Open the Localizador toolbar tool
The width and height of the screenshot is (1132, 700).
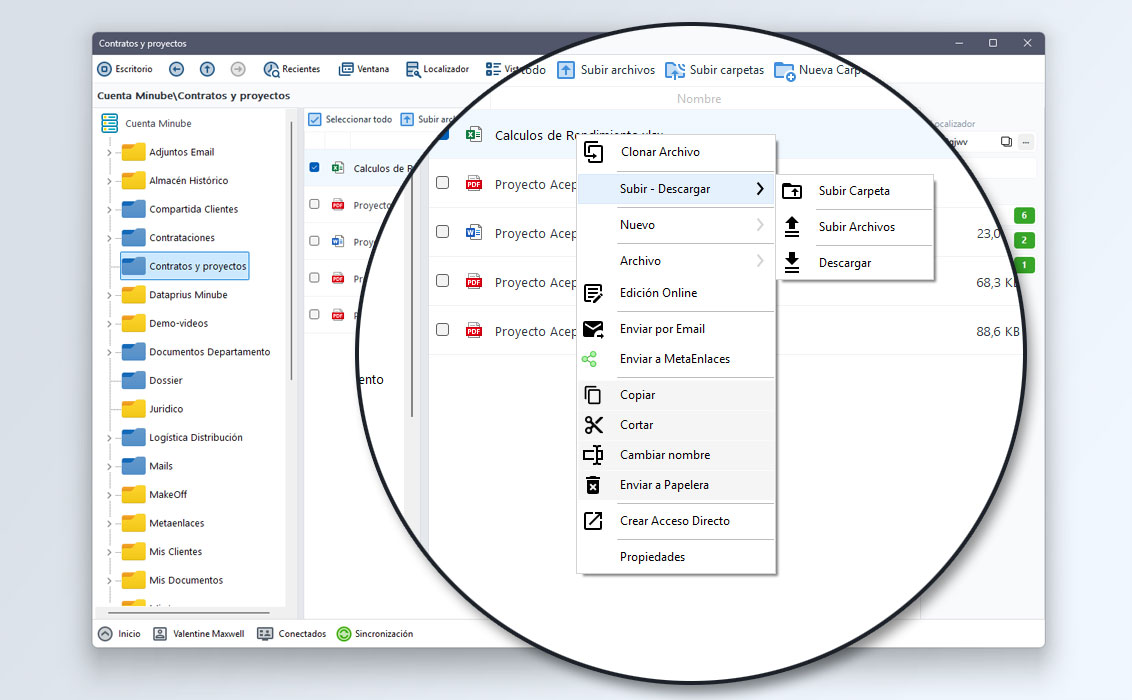437,69
